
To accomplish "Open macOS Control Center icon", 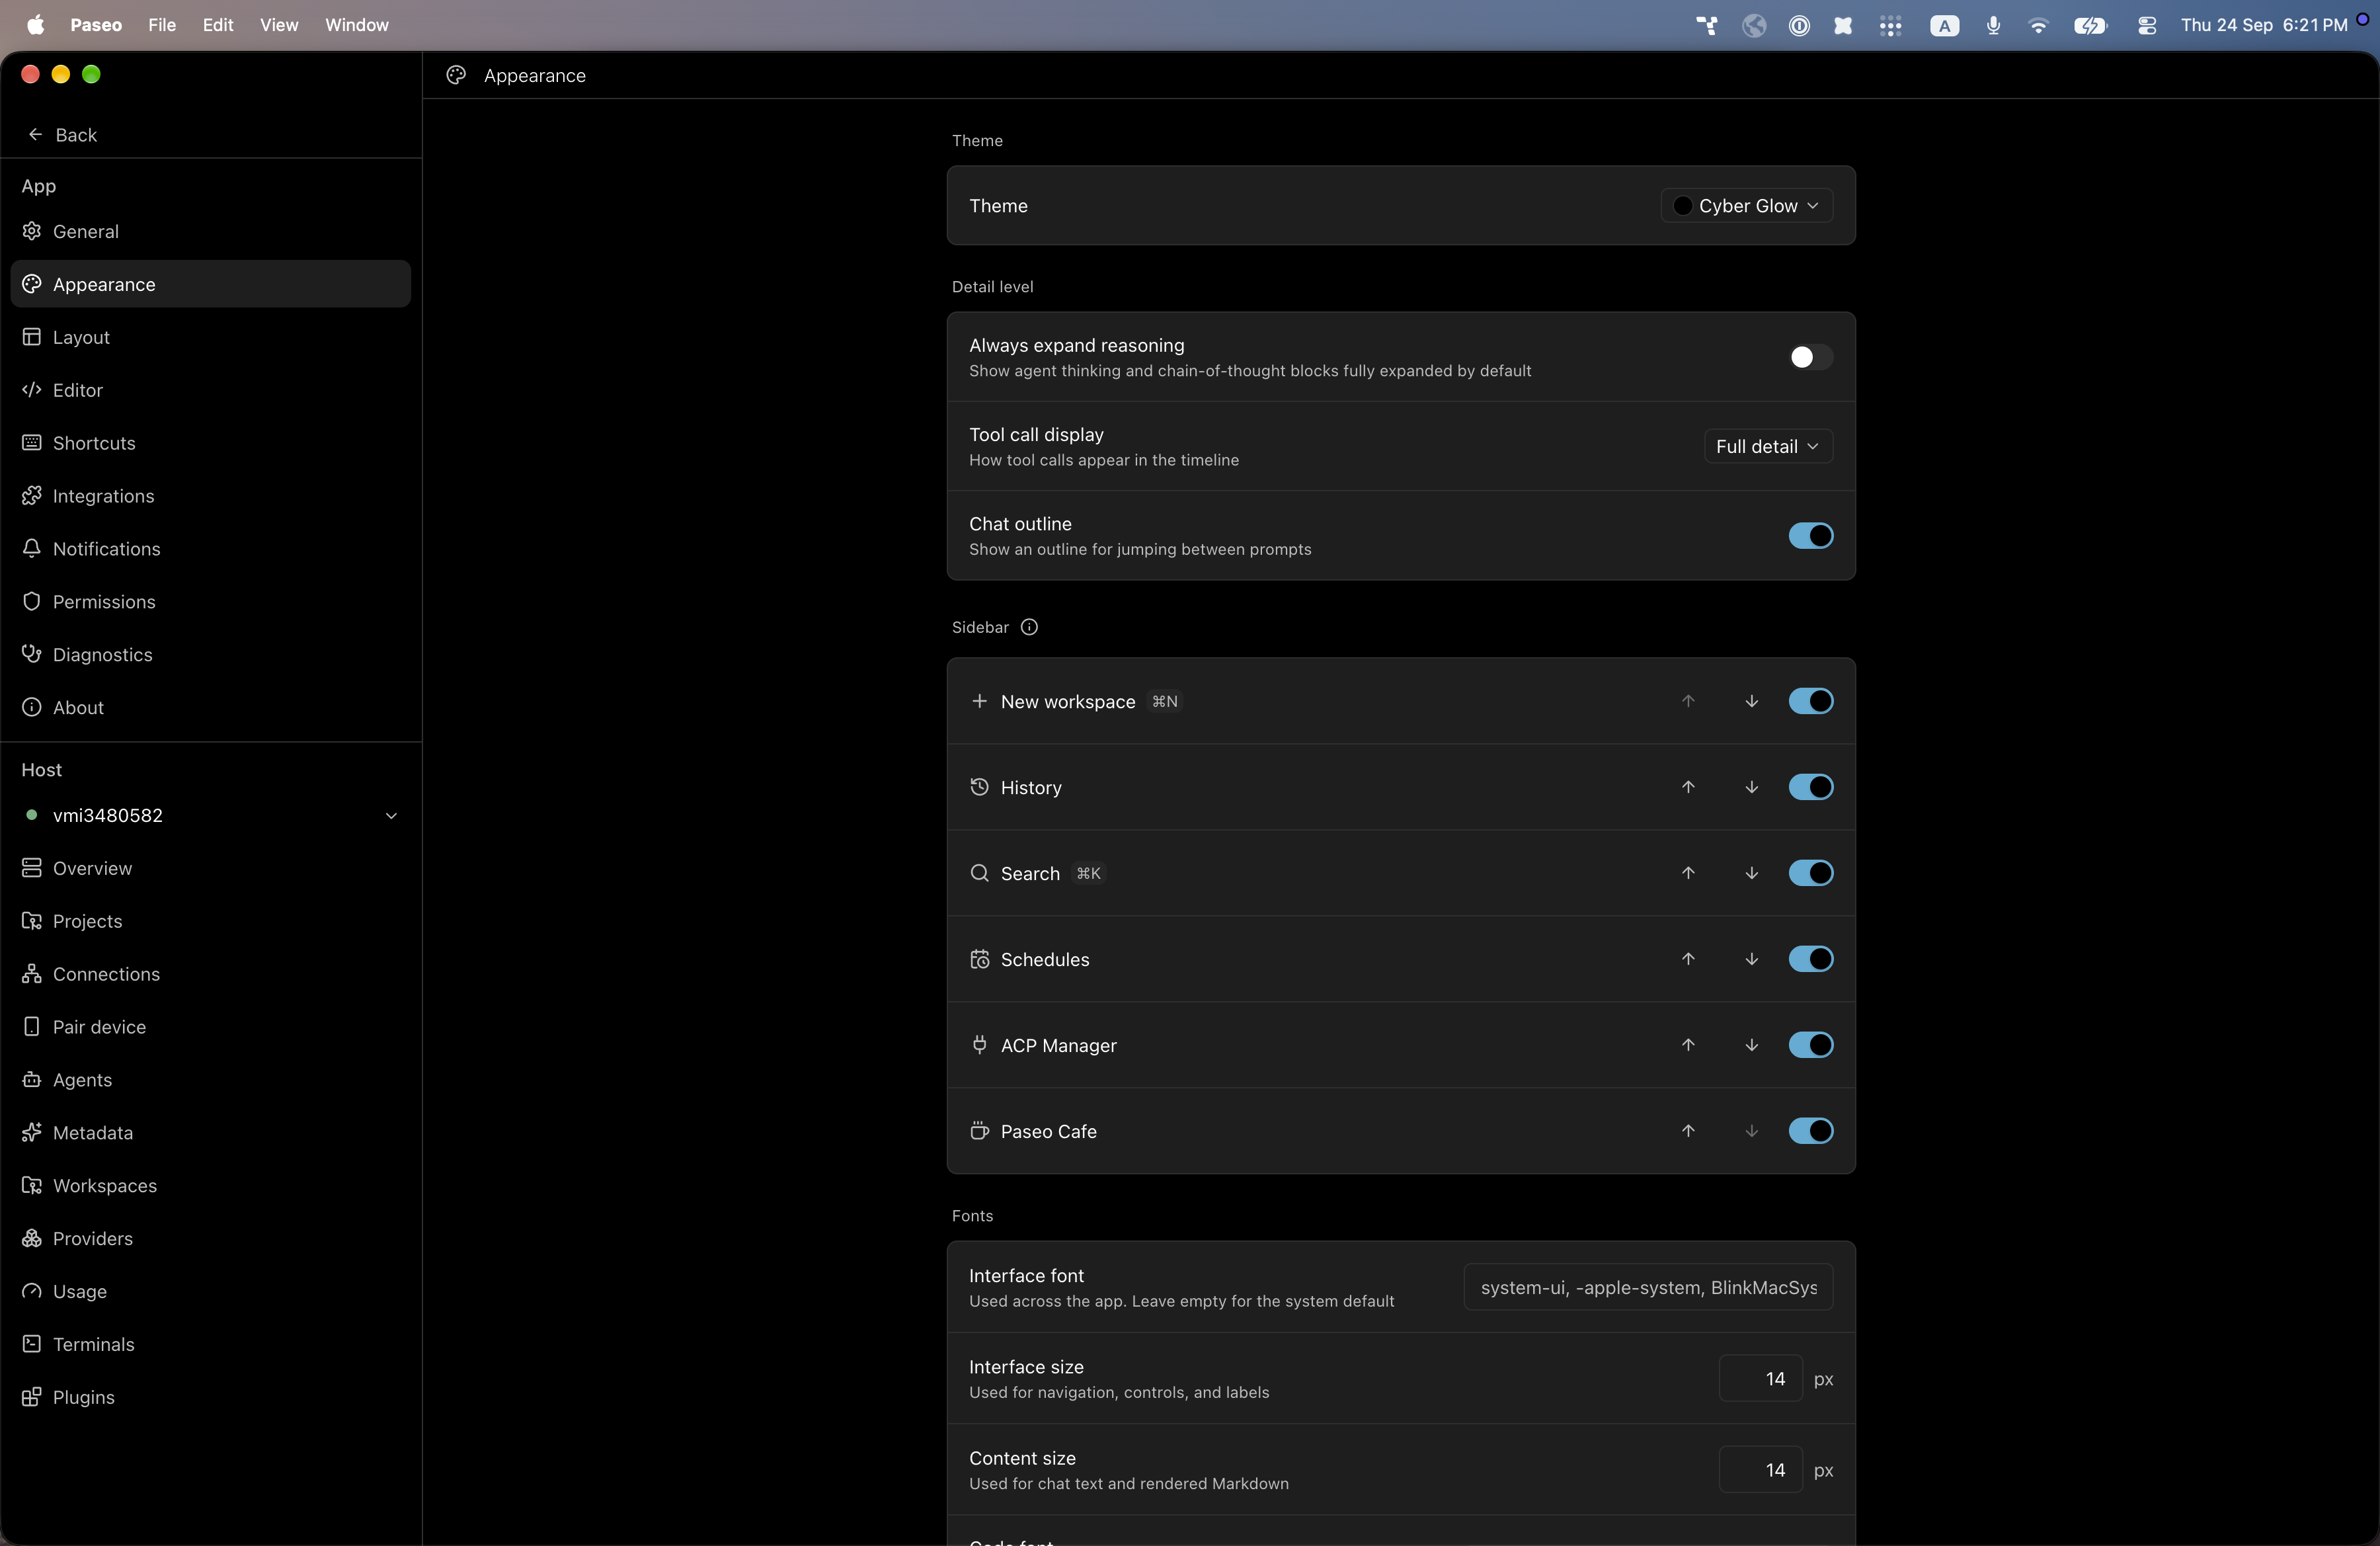I will coord(2146,25).
